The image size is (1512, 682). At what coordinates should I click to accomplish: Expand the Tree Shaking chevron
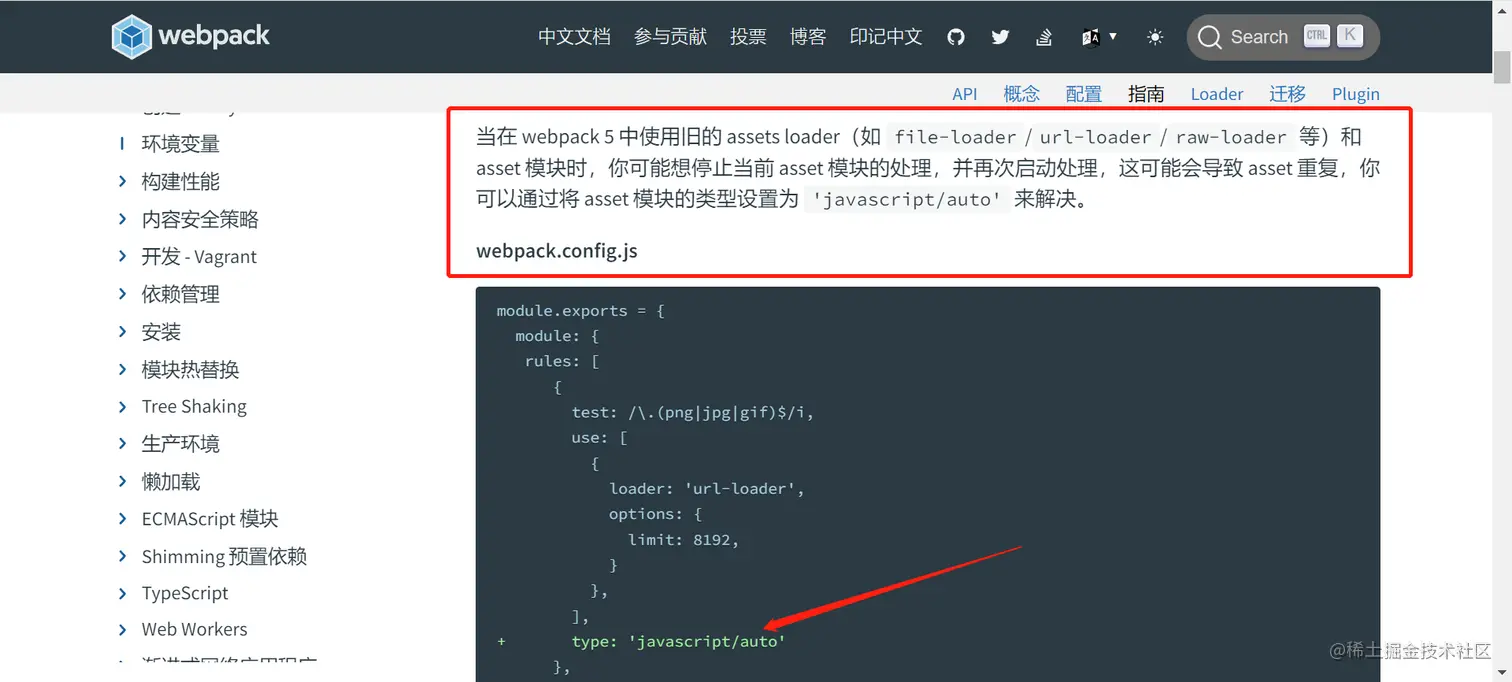[x=122, y=407]
